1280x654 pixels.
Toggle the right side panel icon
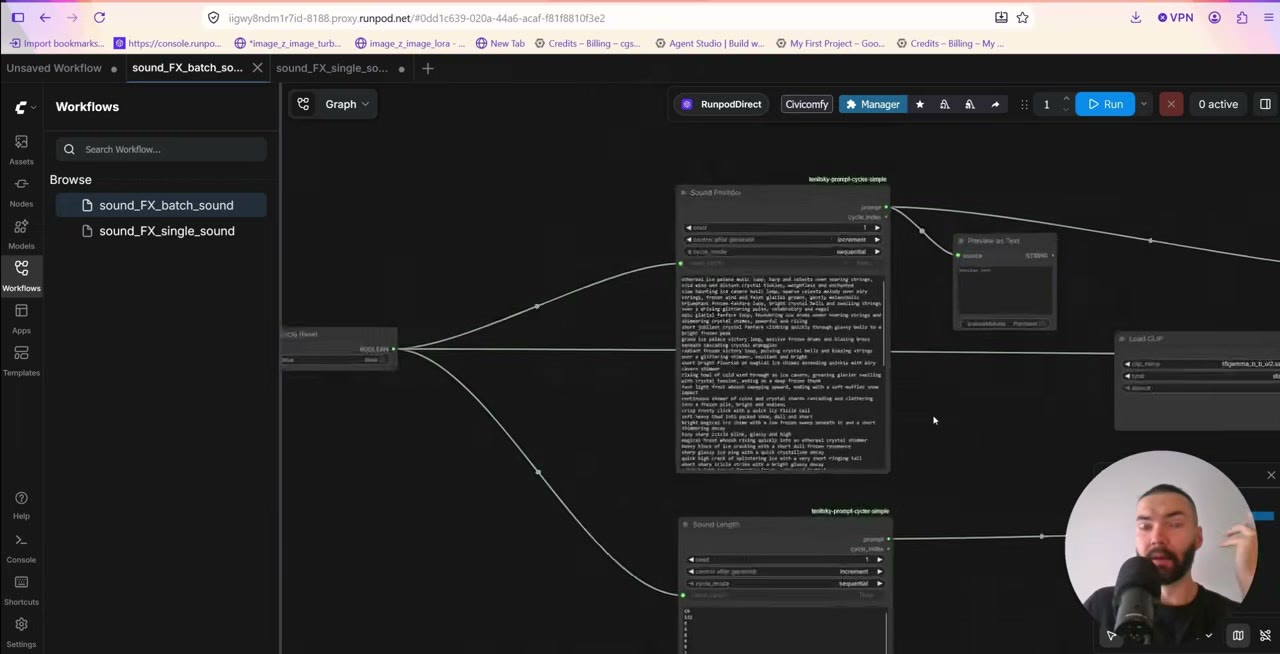1265,104
